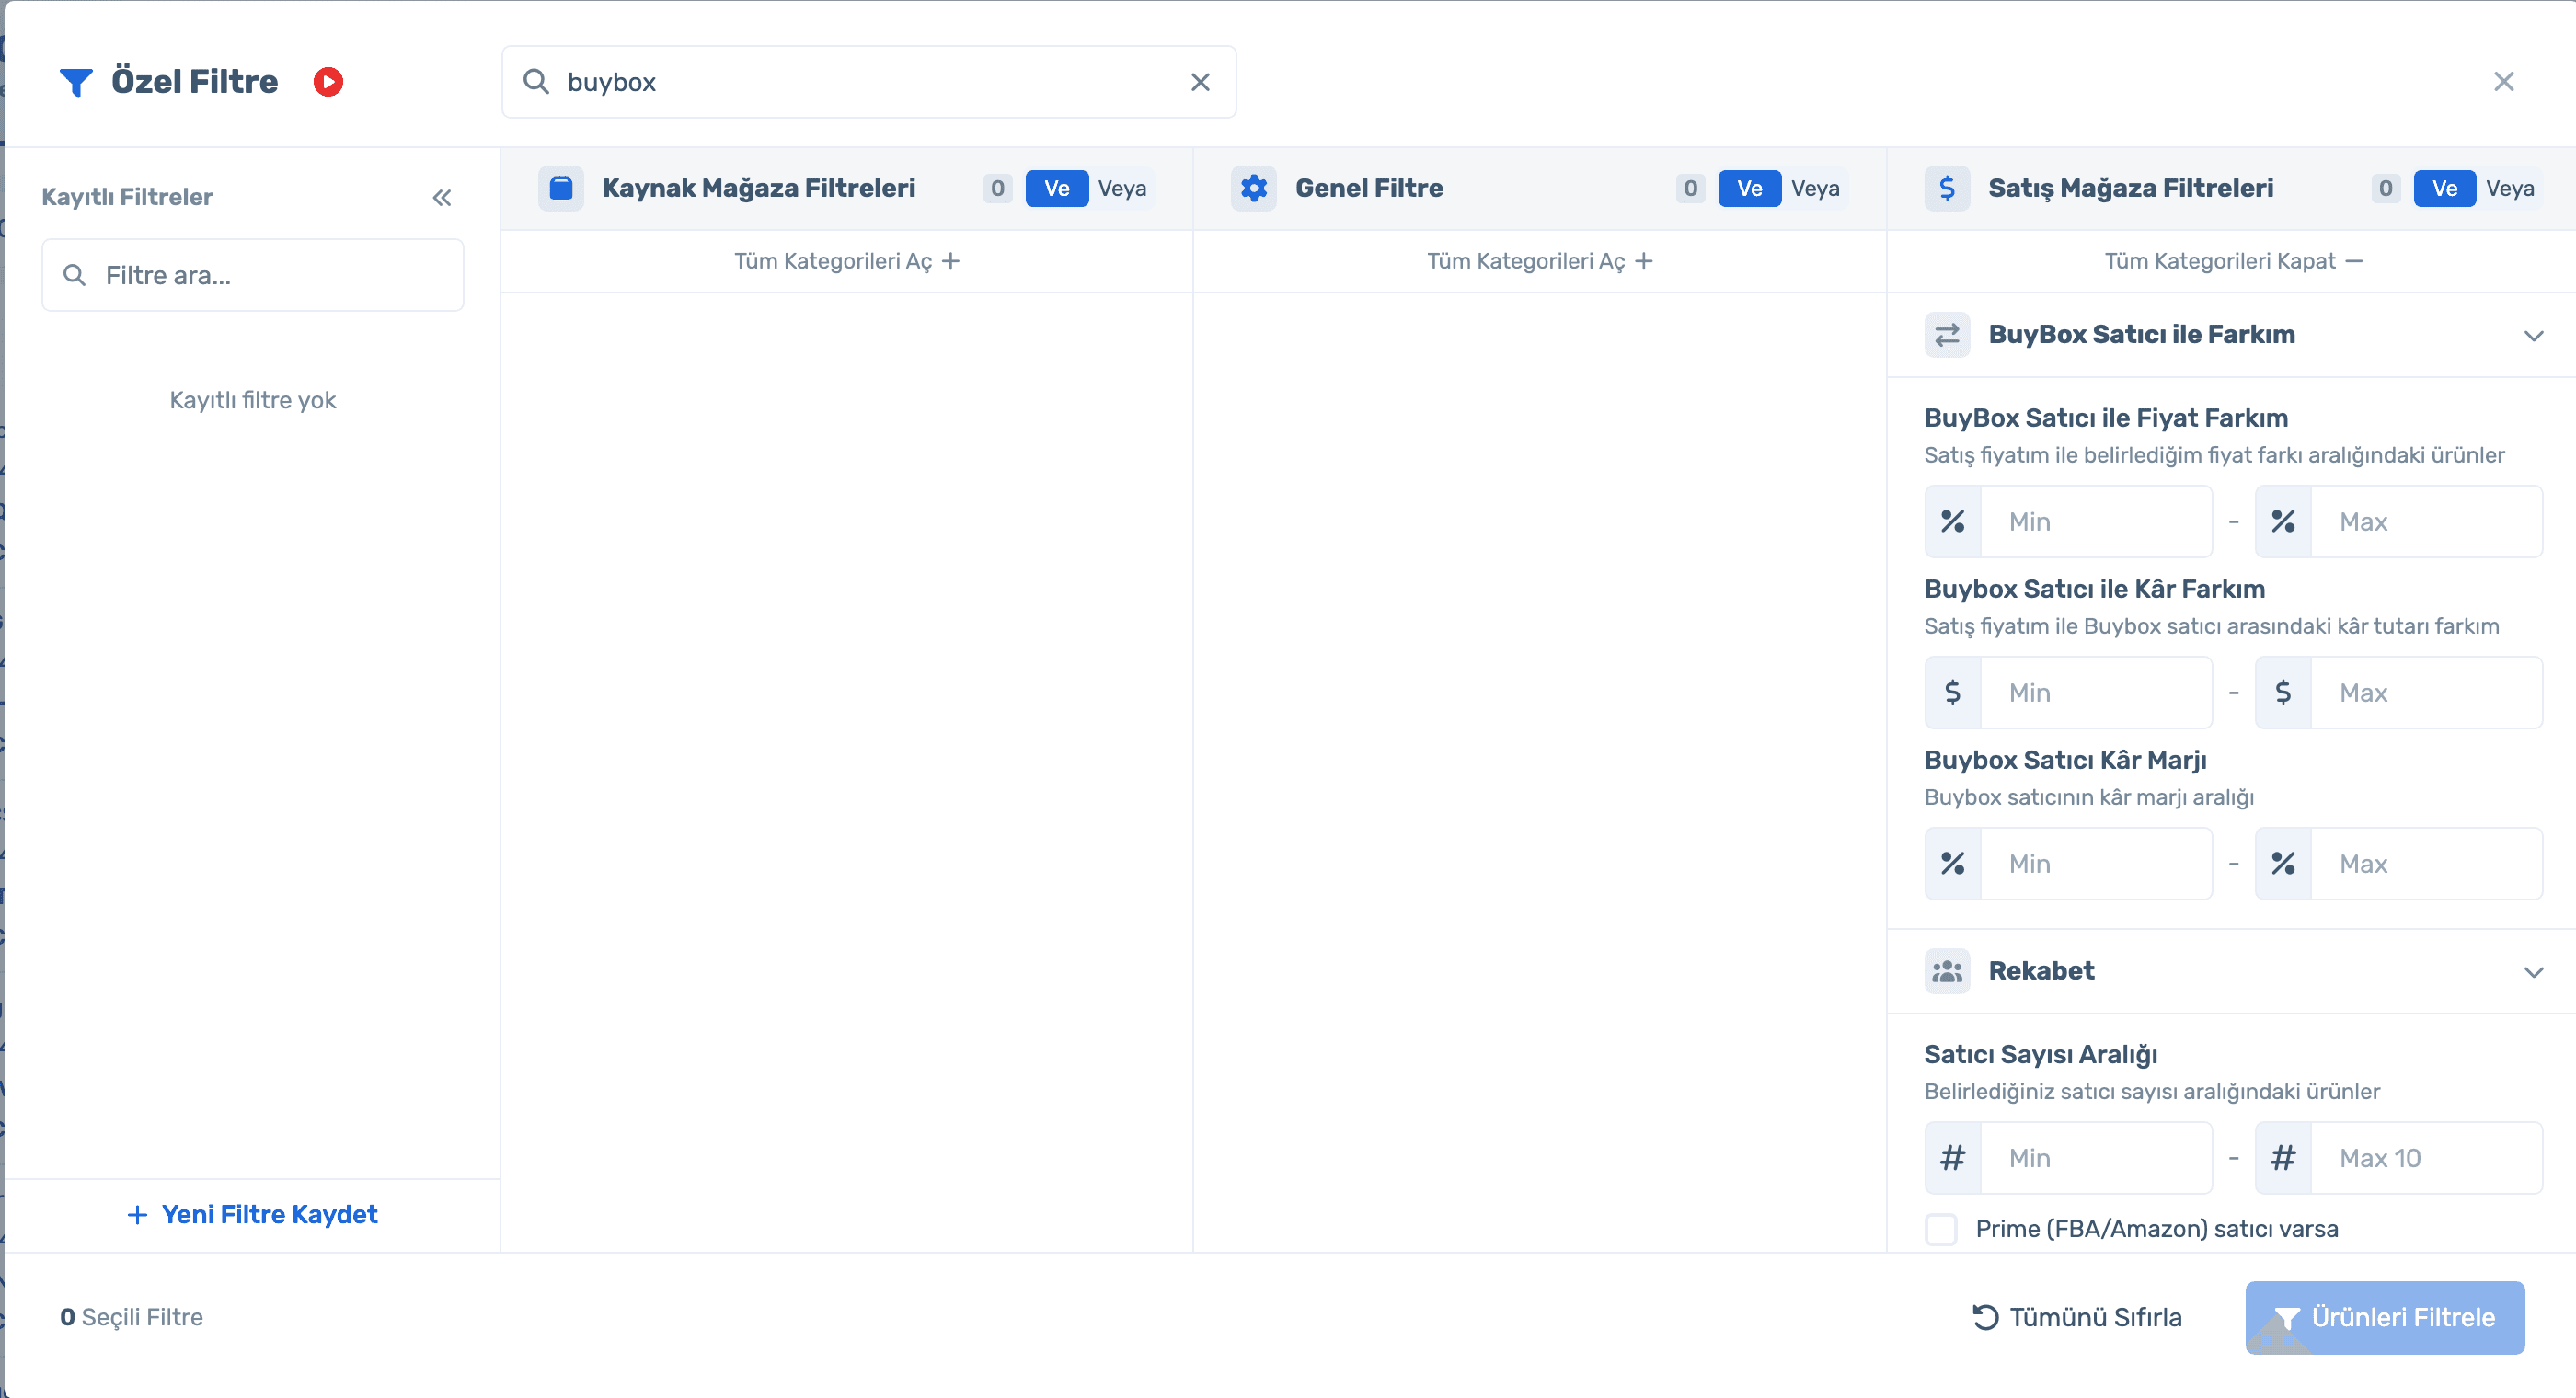Click the Ürünleri Filtrele button
Image resolution: width=2576 pixels, height=1398 pixels.
2384,1317
